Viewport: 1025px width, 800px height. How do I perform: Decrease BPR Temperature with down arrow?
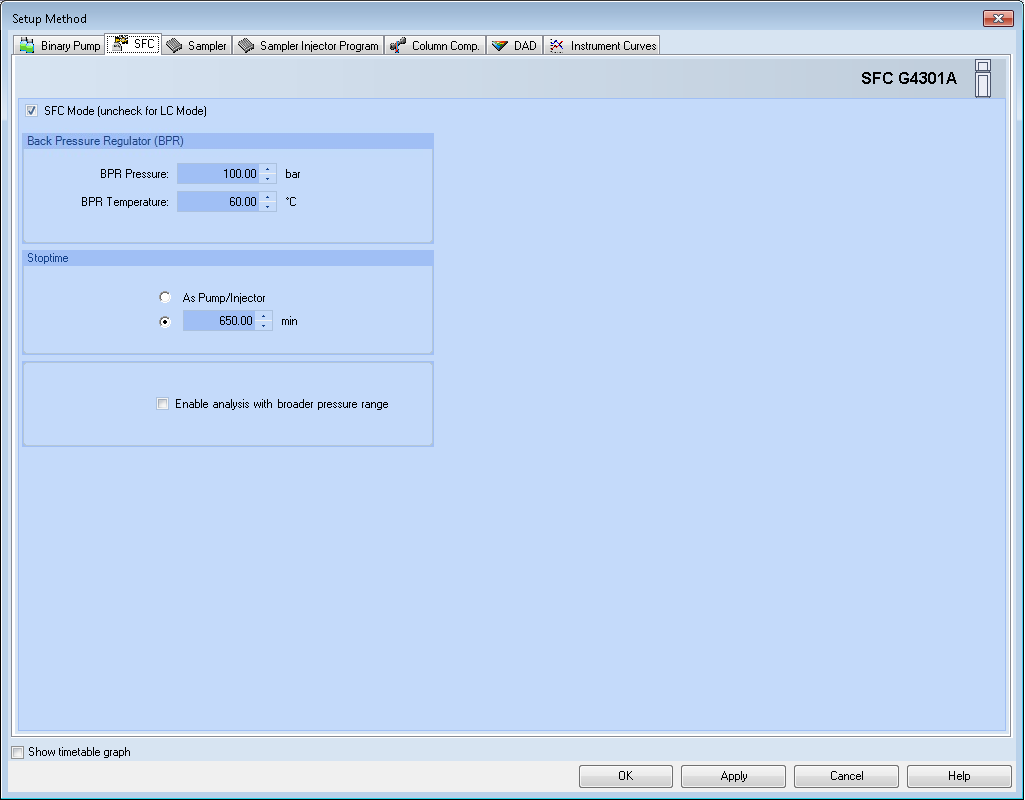click(268, 207)
